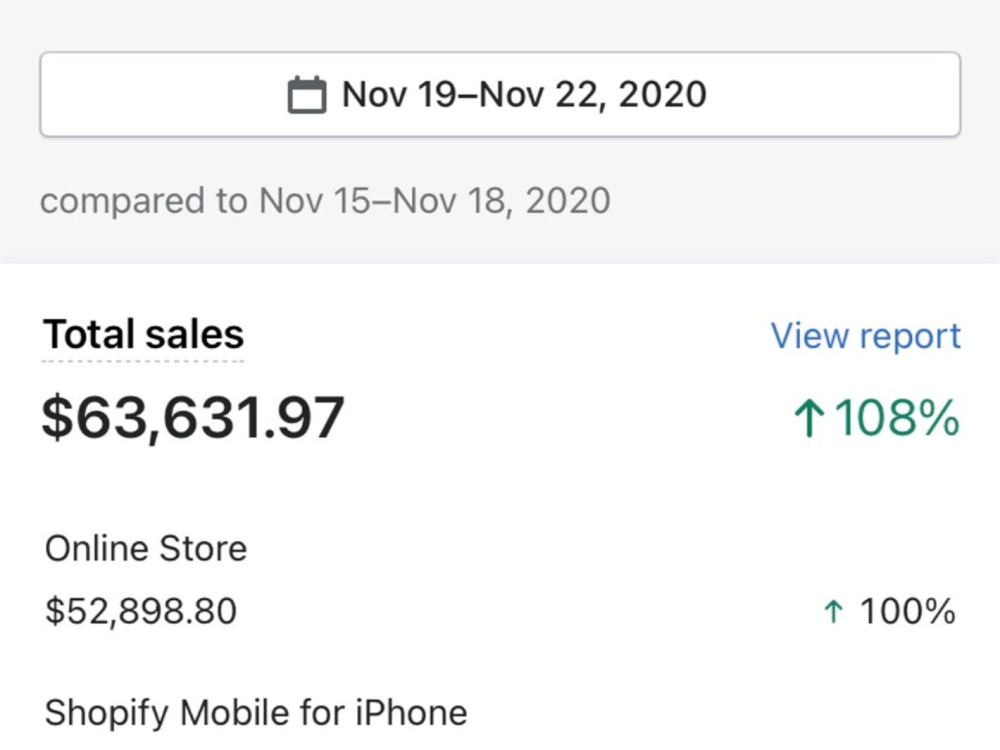Select the Shopify Mobile for iPhone channel

coord(256,713)
